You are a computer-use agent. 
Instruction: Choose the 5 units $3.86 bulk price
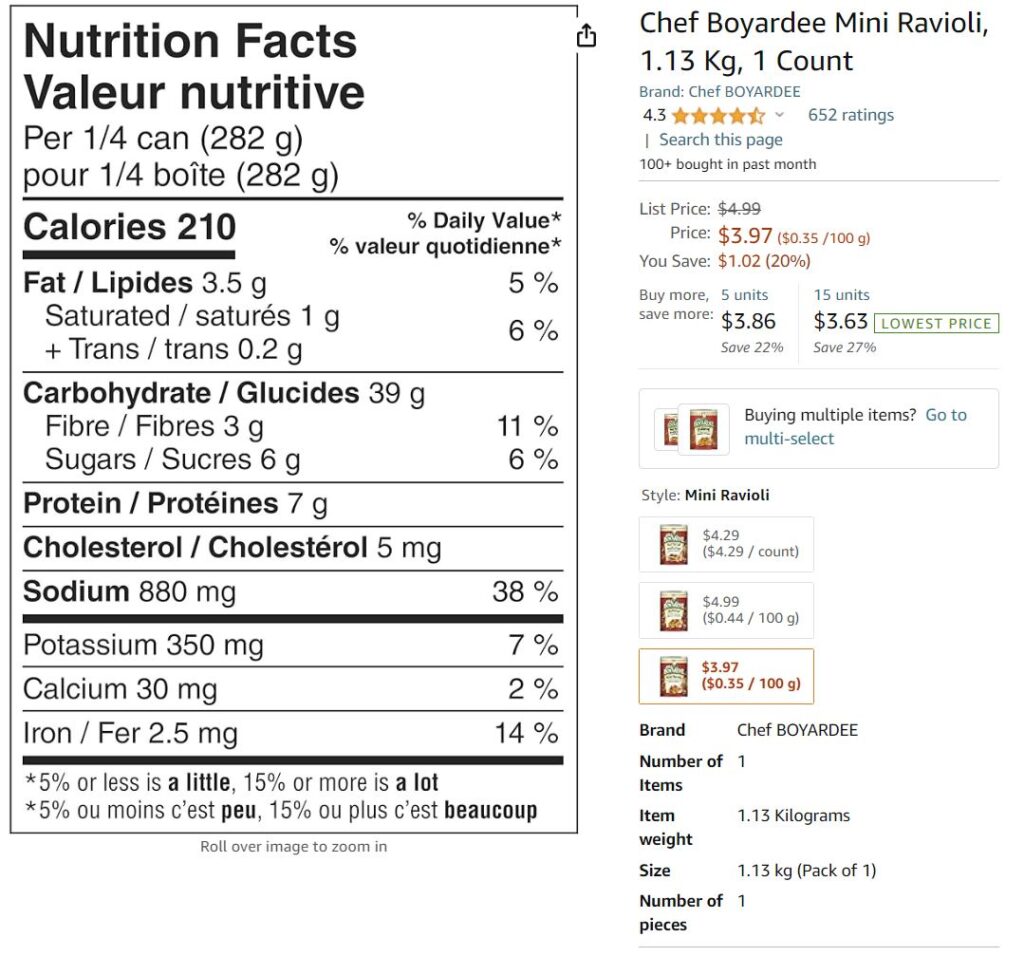tap(748, 320)
